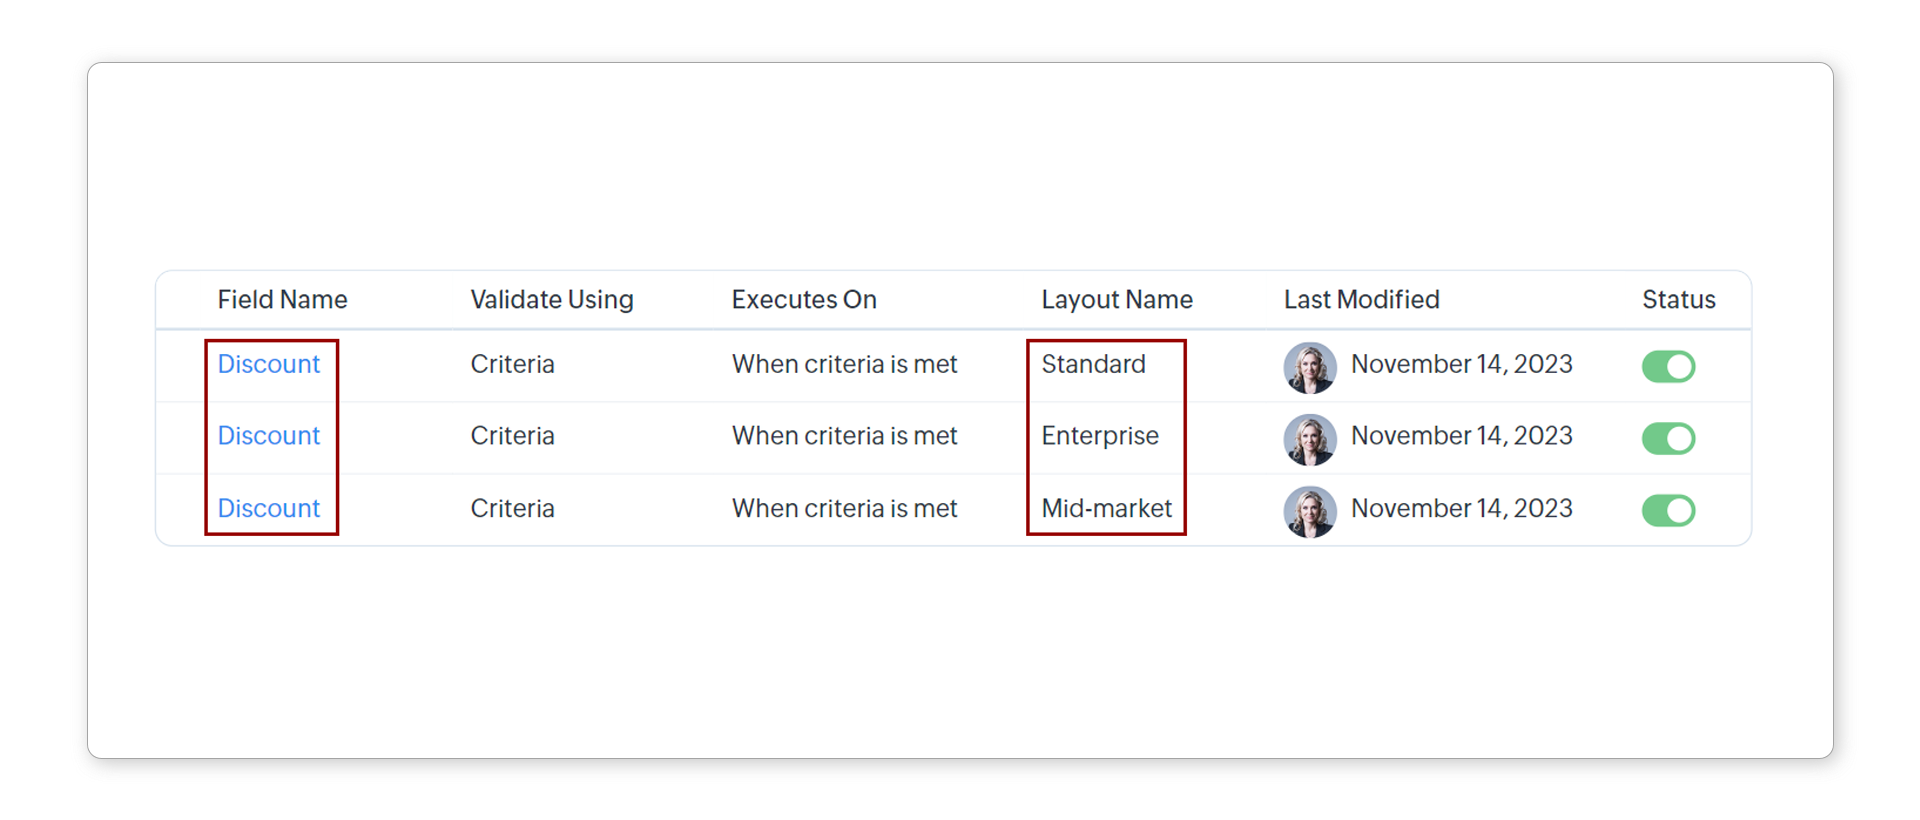Toggle status switch for Enterprise layout rule
Viewport: 1920px width, 820px height.
point(1668,438)
